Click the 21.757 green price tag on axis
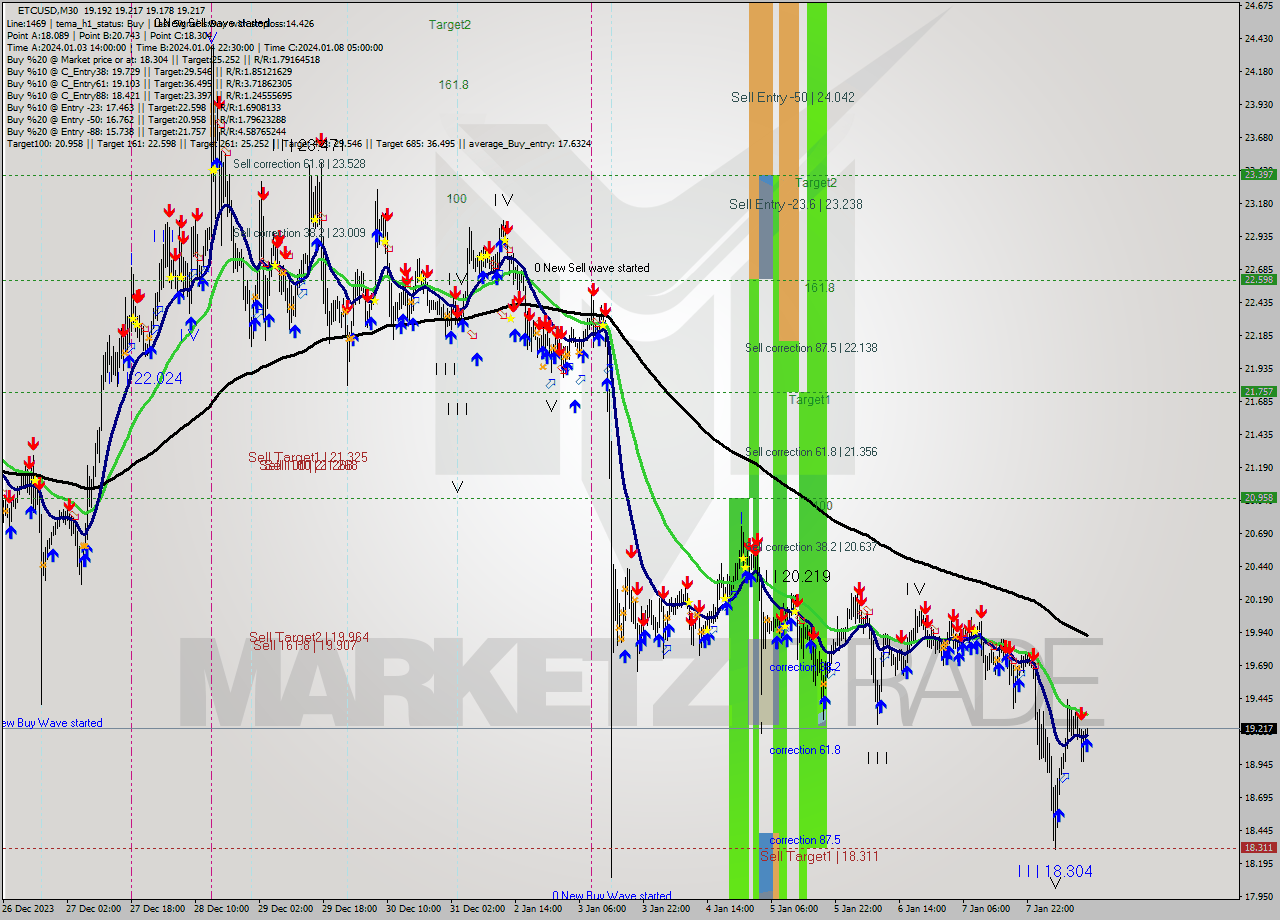 point(1258,392)
